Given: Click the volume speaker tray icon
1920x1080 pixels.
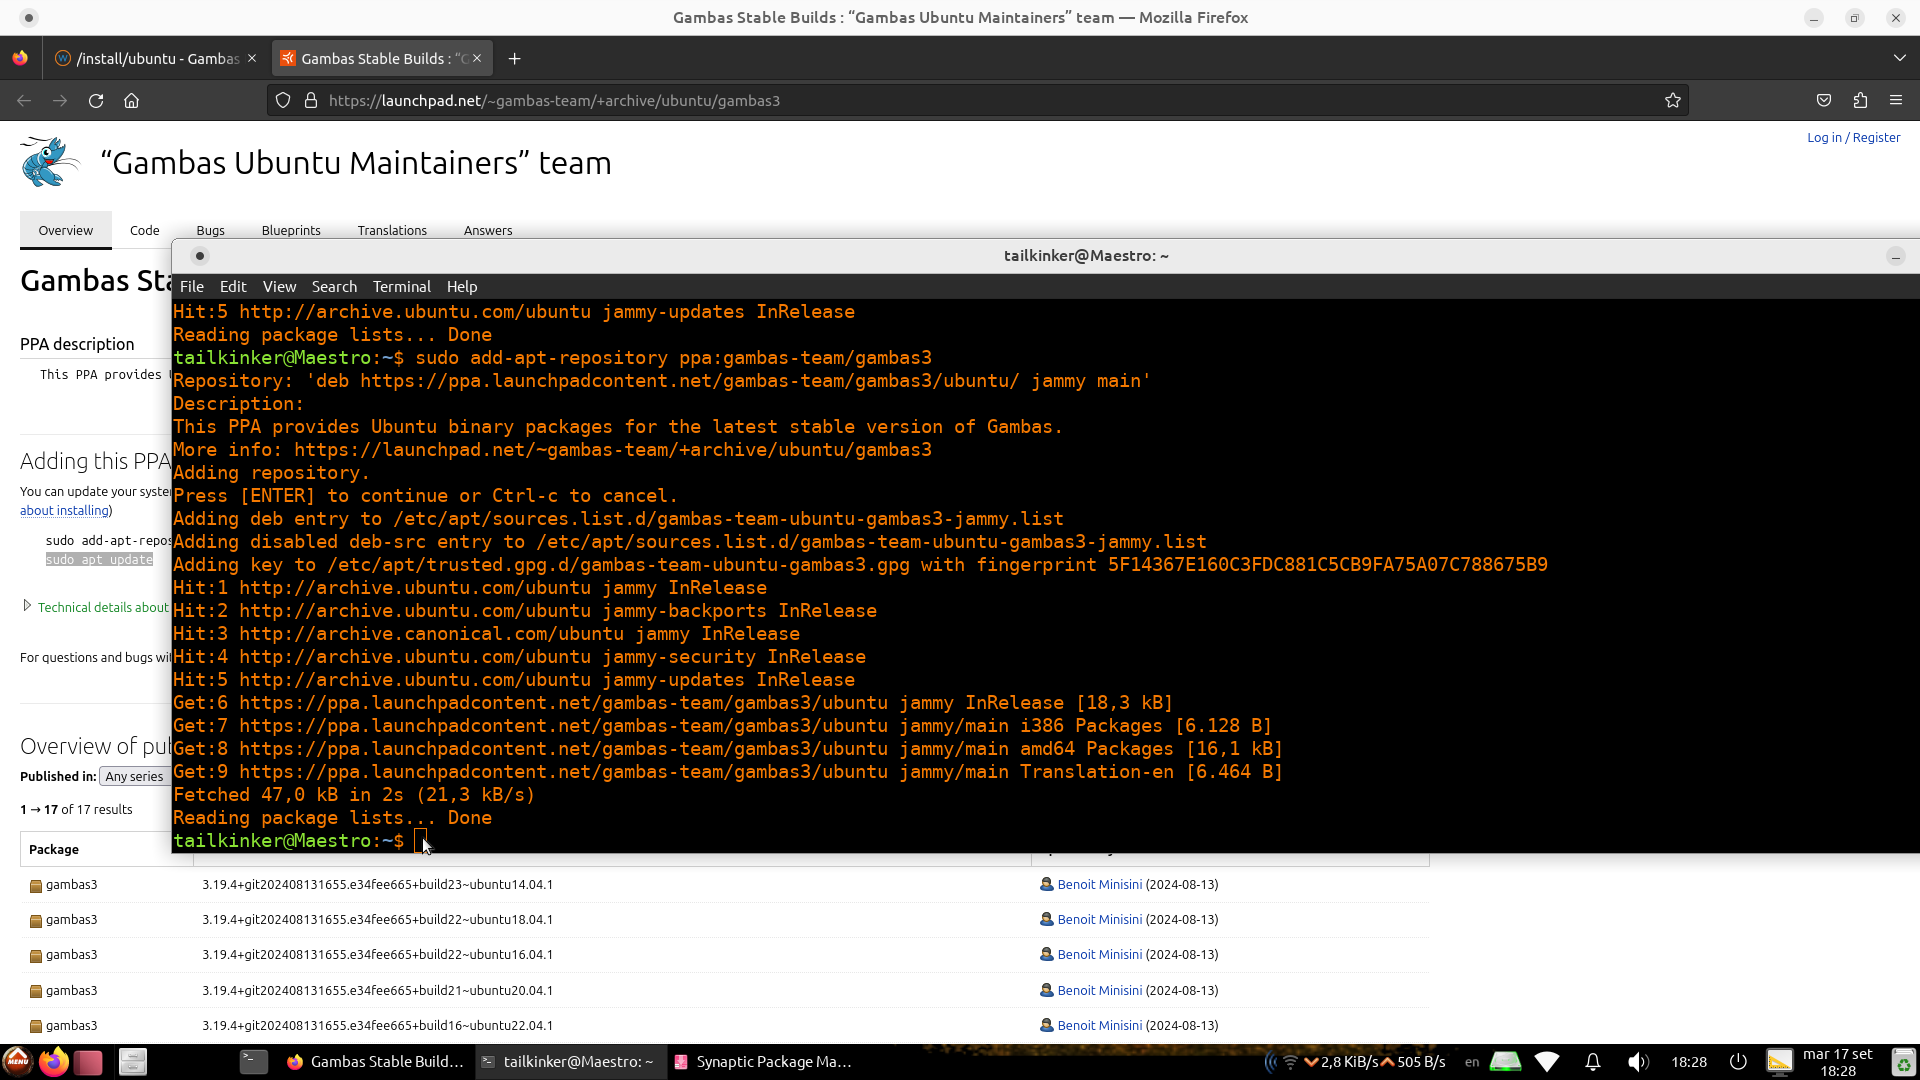Looking at the screenshot, I should tap(1637, 1062).
